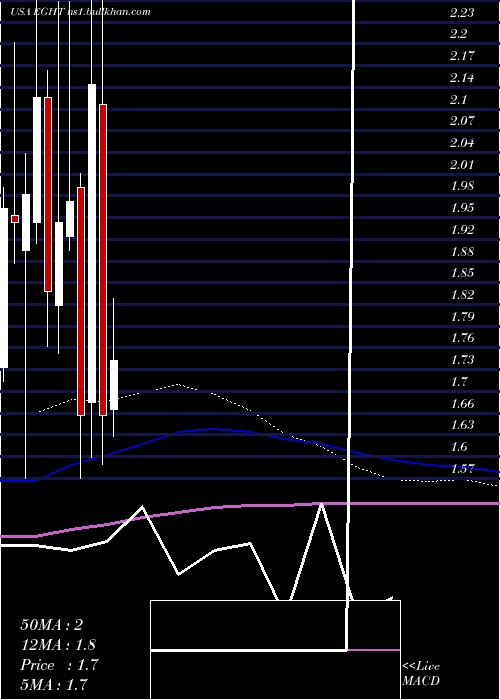Viewport: 500px width, 700px height.
Task: Select the 1.85 price axis label
Action: 462,273
